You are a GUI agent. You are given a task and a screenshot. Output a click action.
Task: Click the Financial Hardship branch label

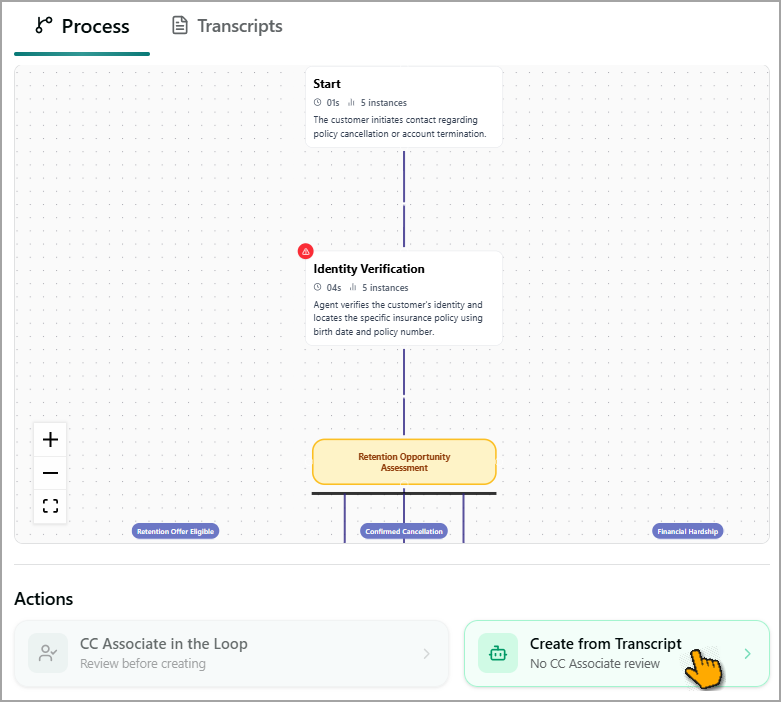click(687, 531)
